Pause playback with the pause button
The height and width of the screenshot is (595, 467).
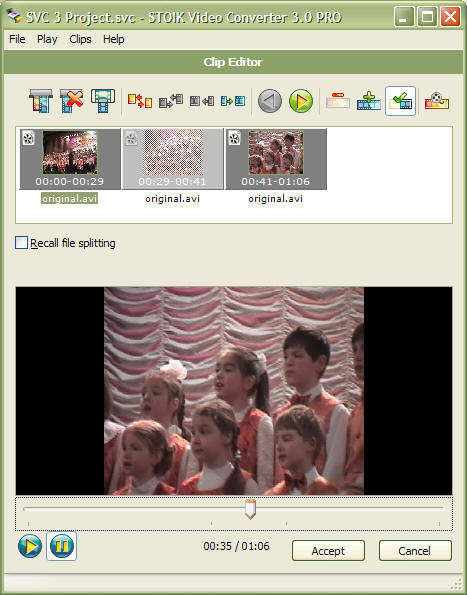click(x=61, y=546)
